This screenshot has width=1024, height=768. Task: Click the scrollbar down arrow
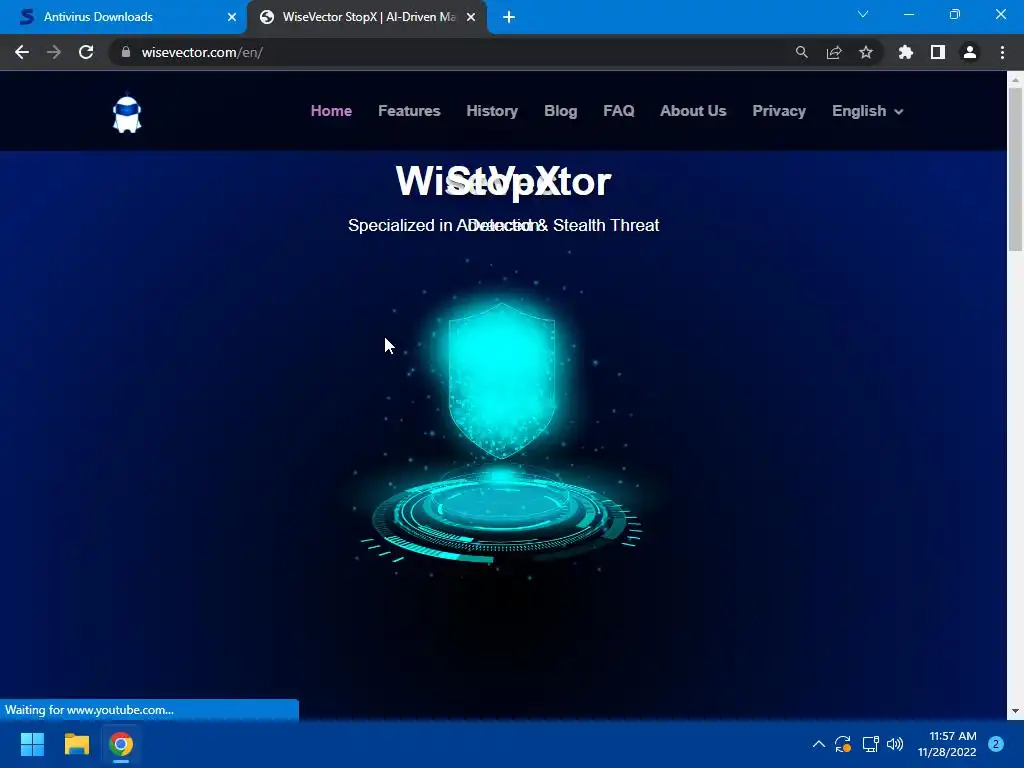point(1015,711)
